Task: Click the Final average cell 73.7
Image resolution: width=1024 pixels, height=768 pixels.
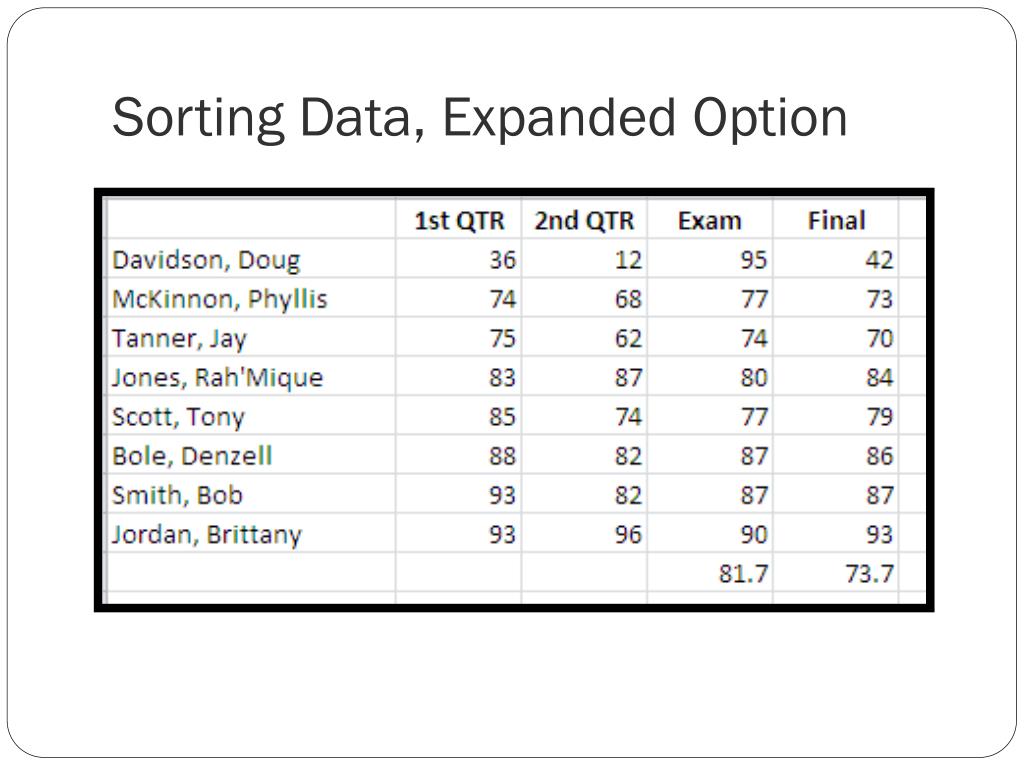Action: pyautogui.click(x=836, y=573)
